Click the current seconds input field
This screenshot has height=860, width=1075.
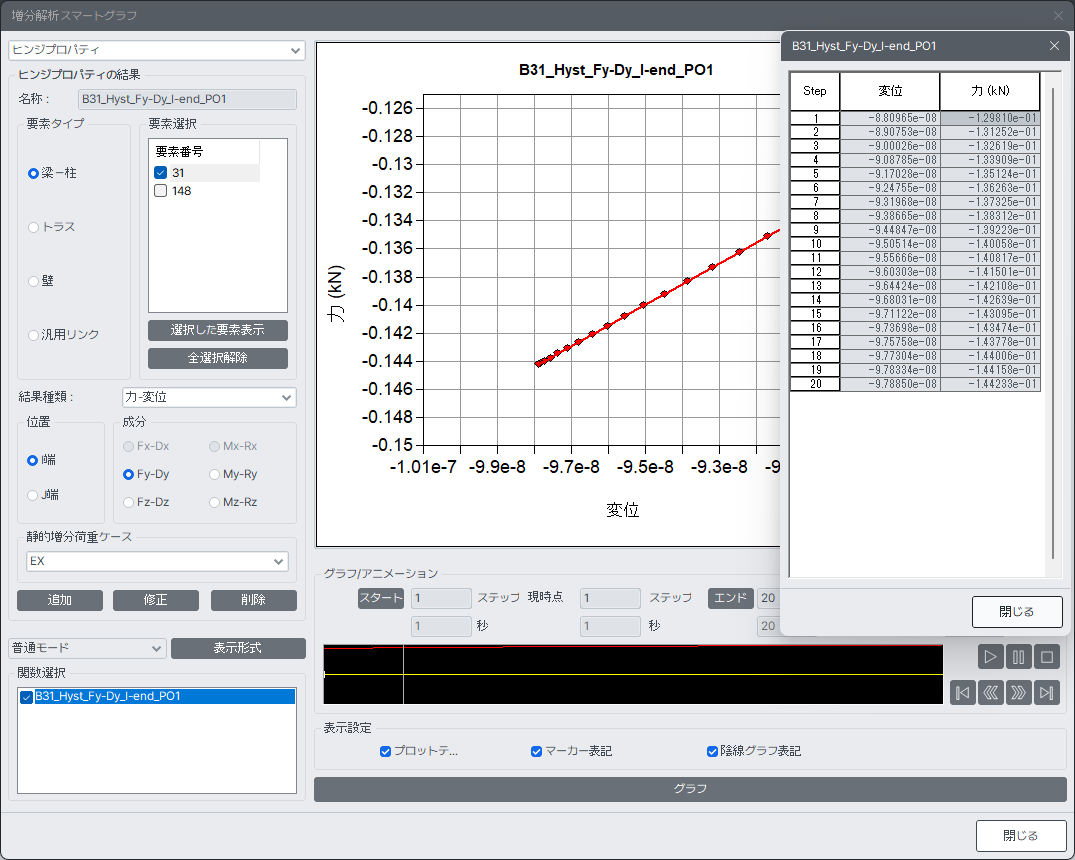point(610,626)
